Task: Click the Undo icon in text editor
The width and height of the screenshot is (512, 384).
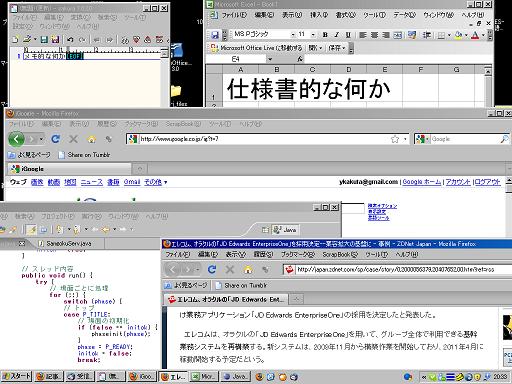Action: pos(70,40)
